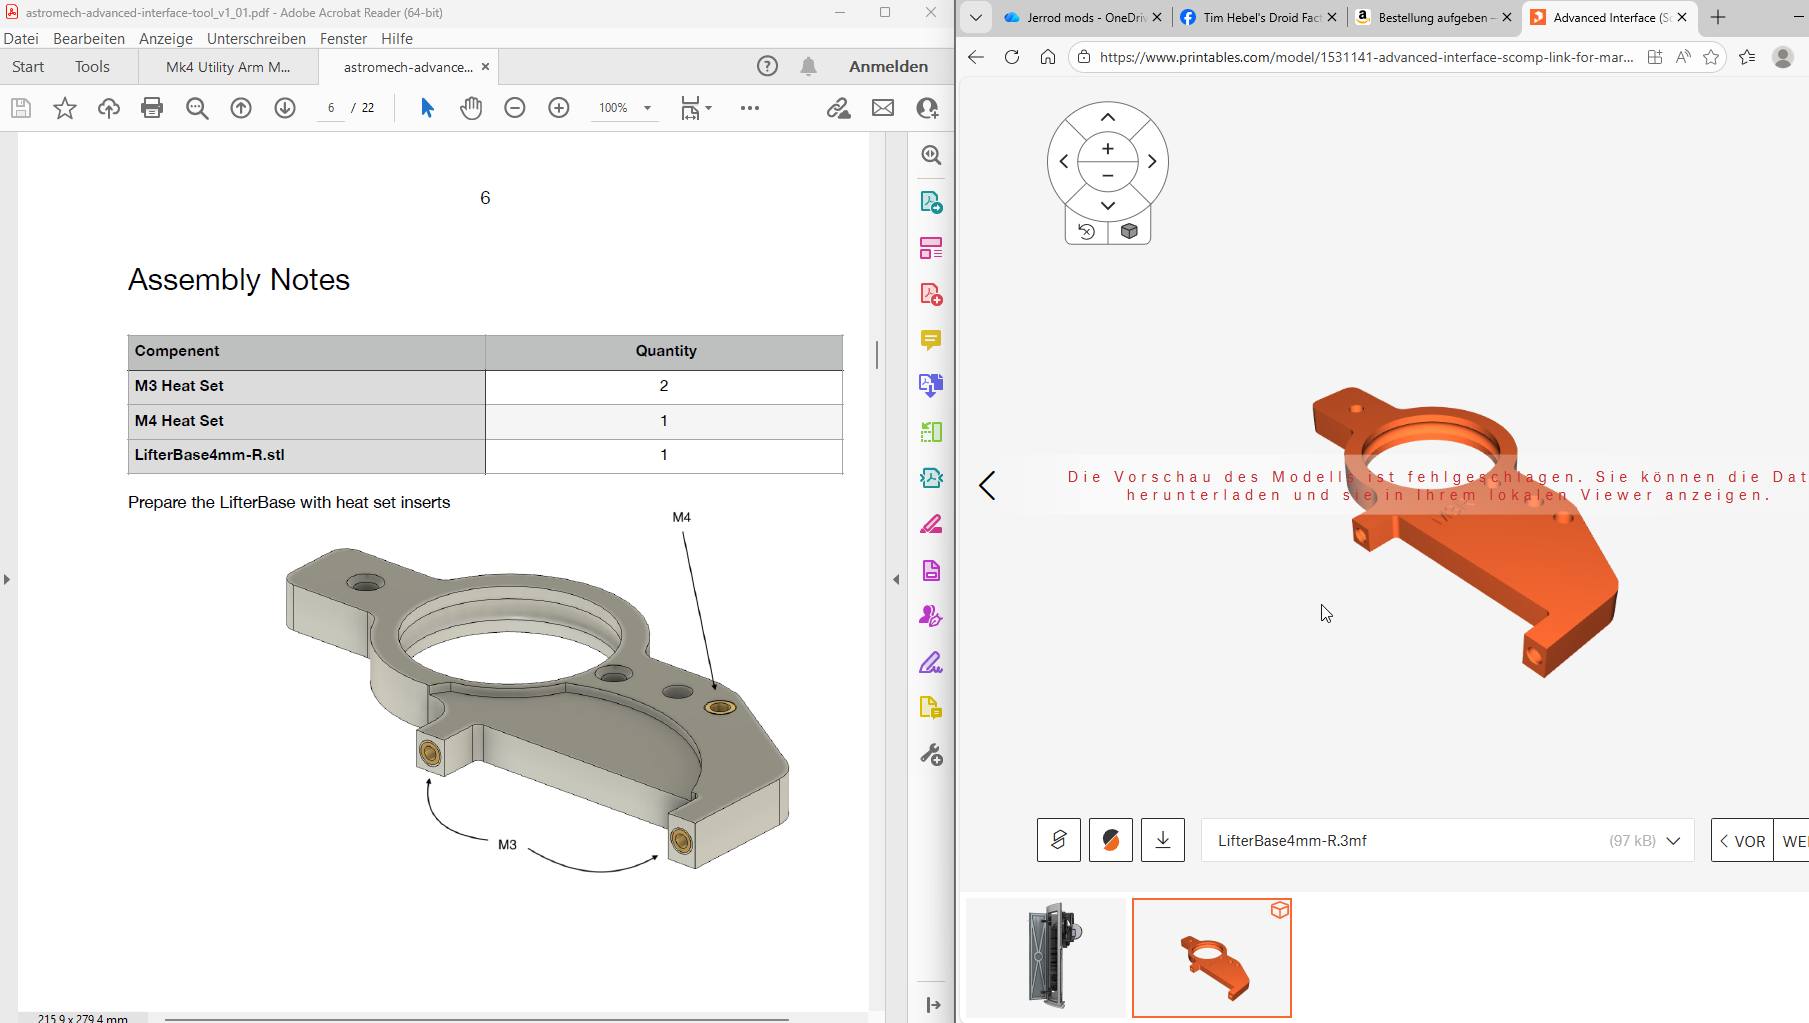This screenshot has height=1023, width=1809.
Task: Go to previous page in Acrobat
Action: point(241,108)
